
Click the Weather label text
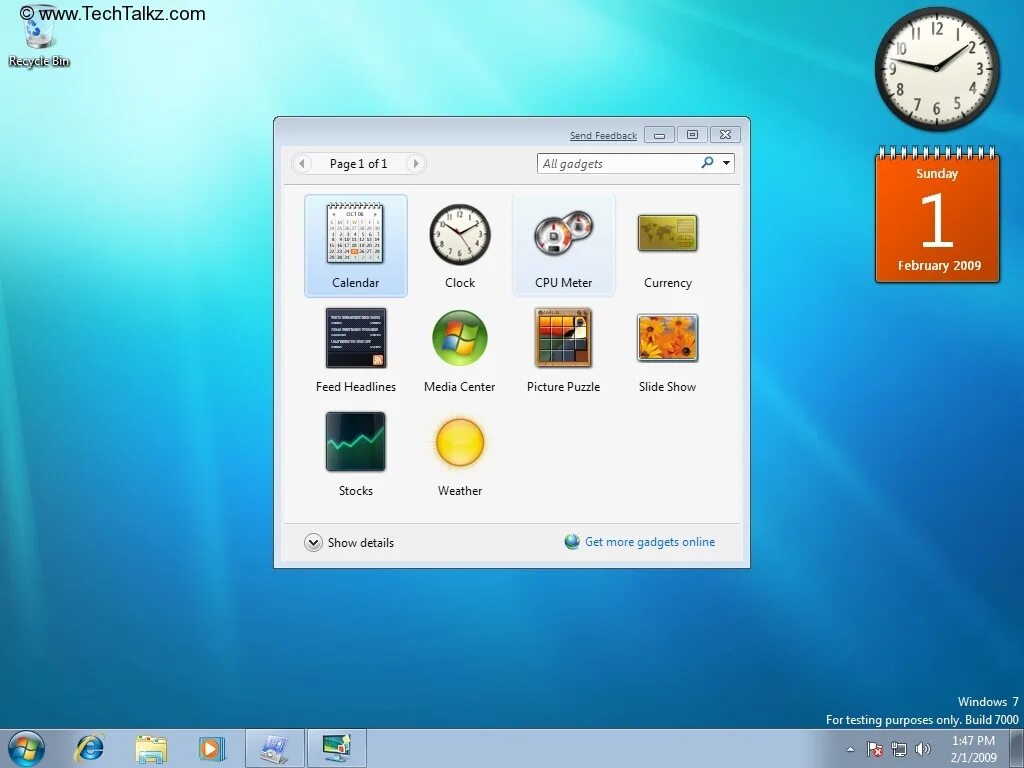[460, 490]
